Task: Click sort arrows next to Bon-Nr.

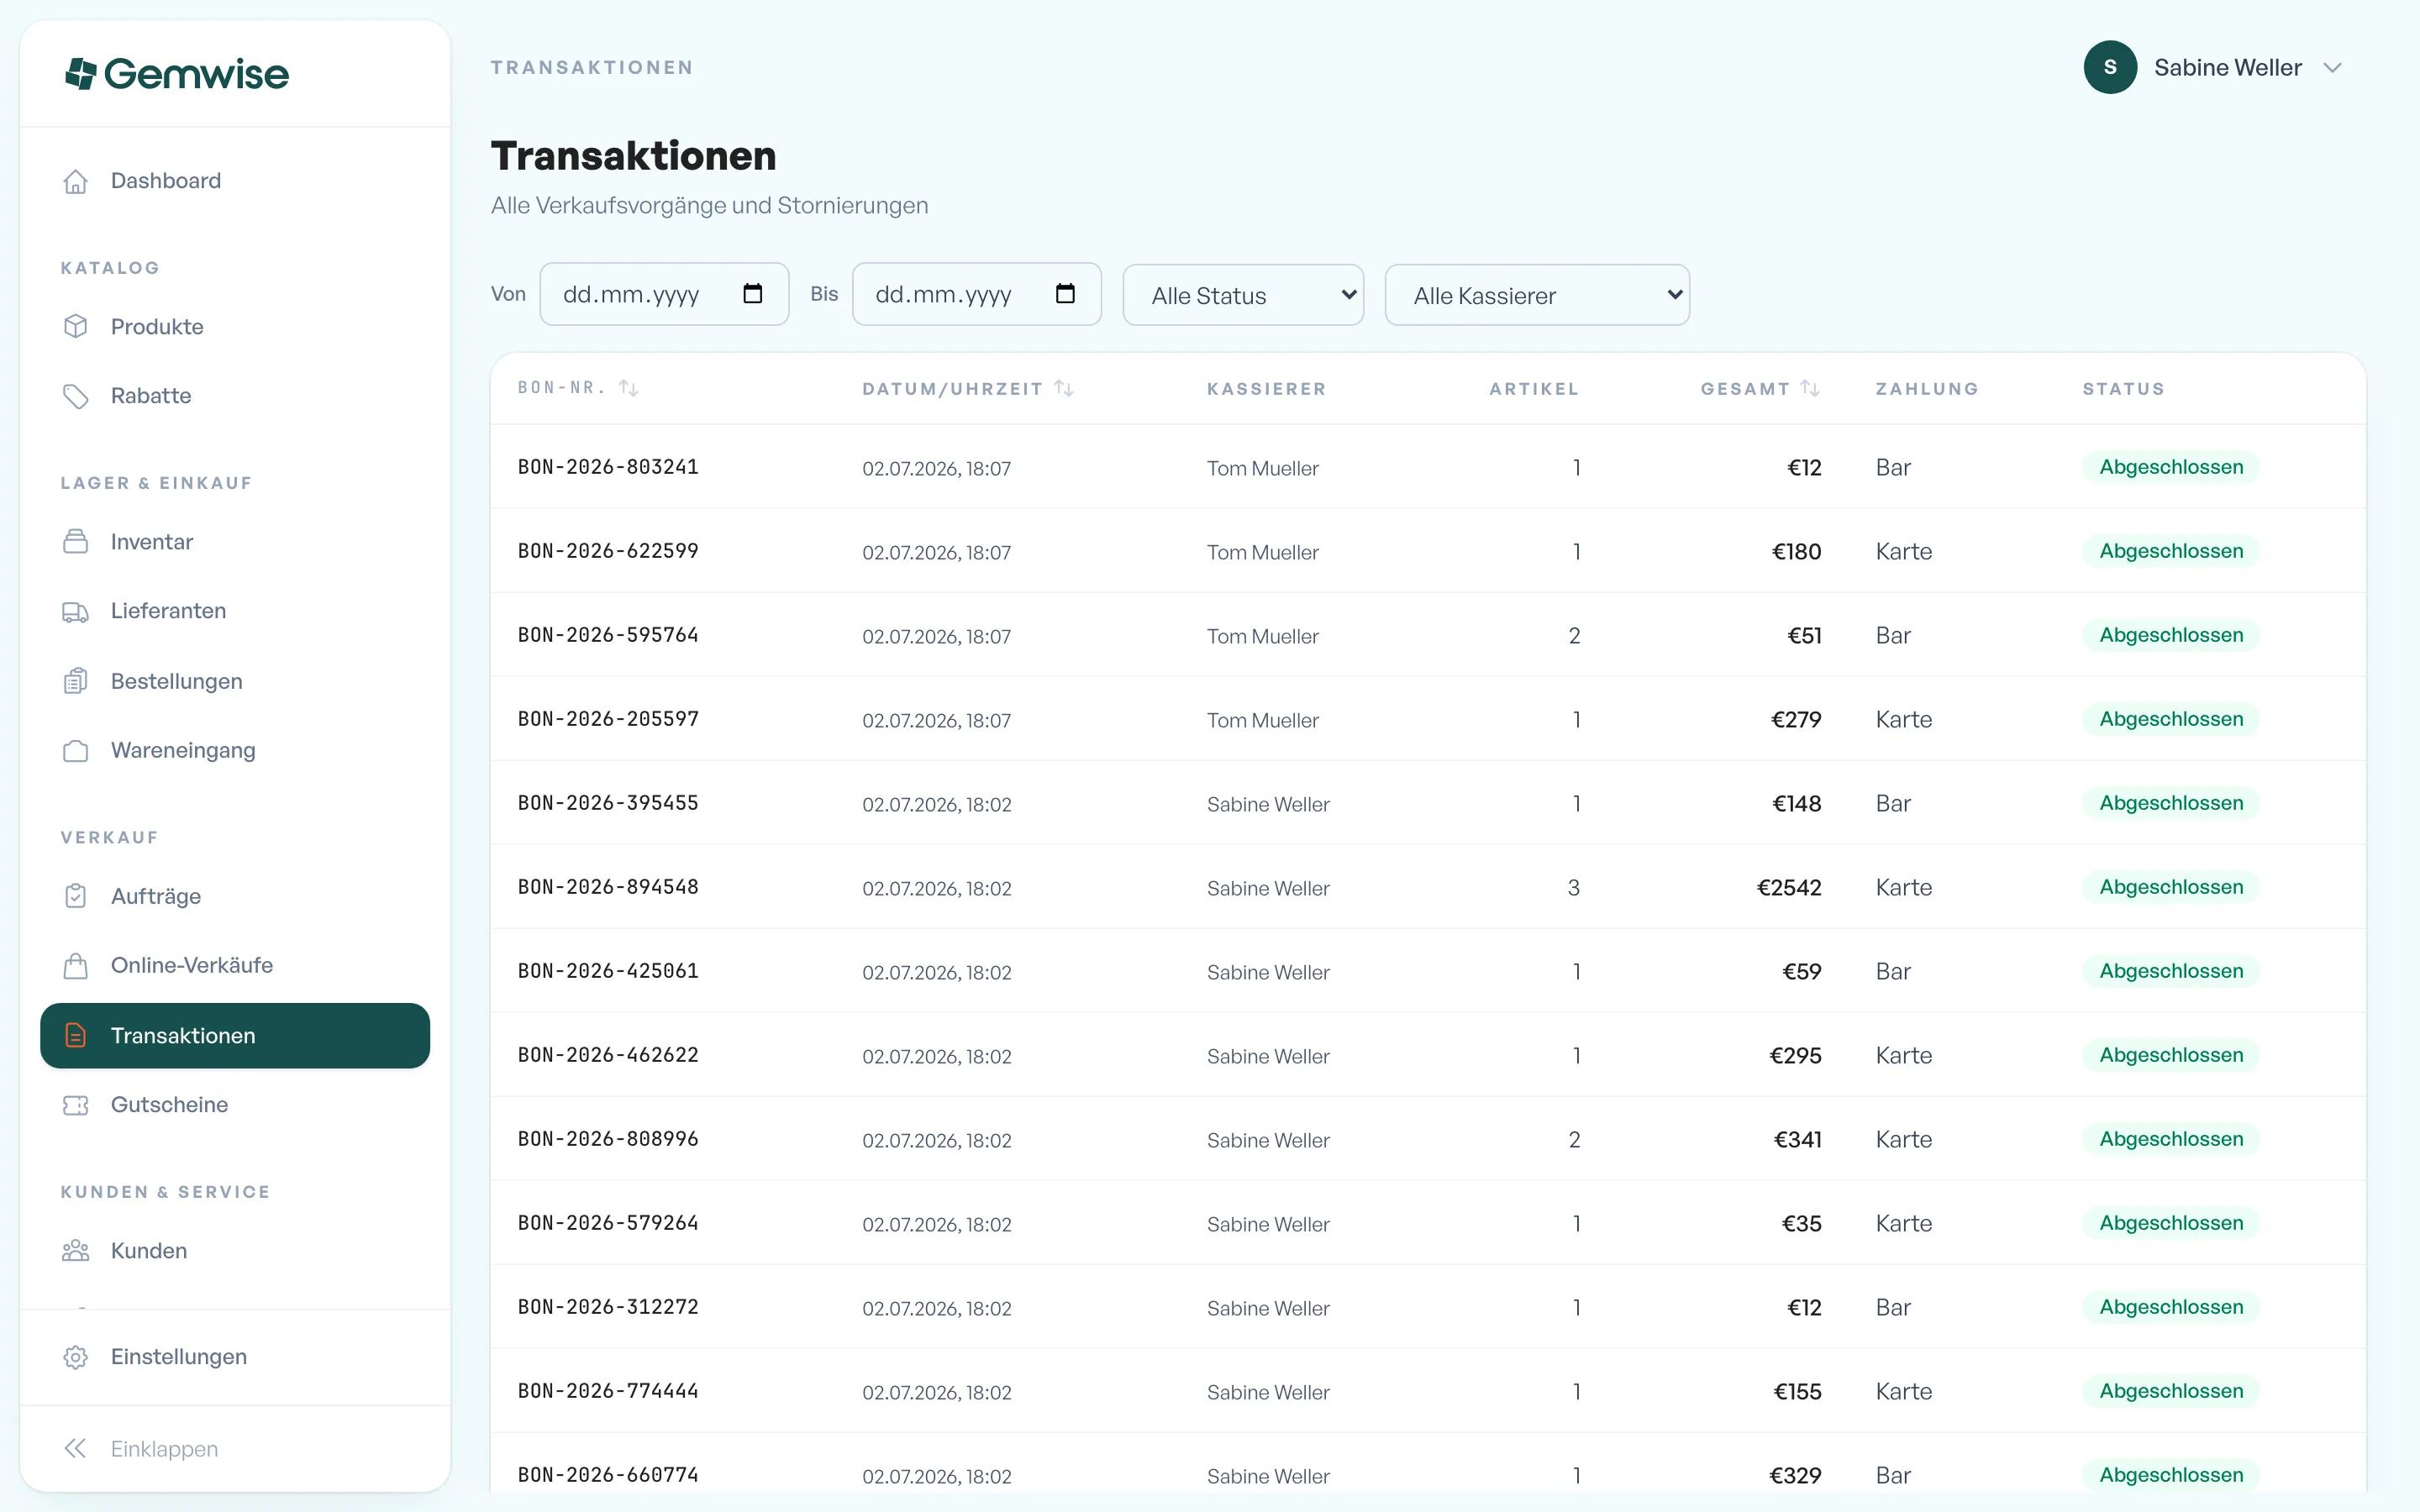Action: coord(628,388)
